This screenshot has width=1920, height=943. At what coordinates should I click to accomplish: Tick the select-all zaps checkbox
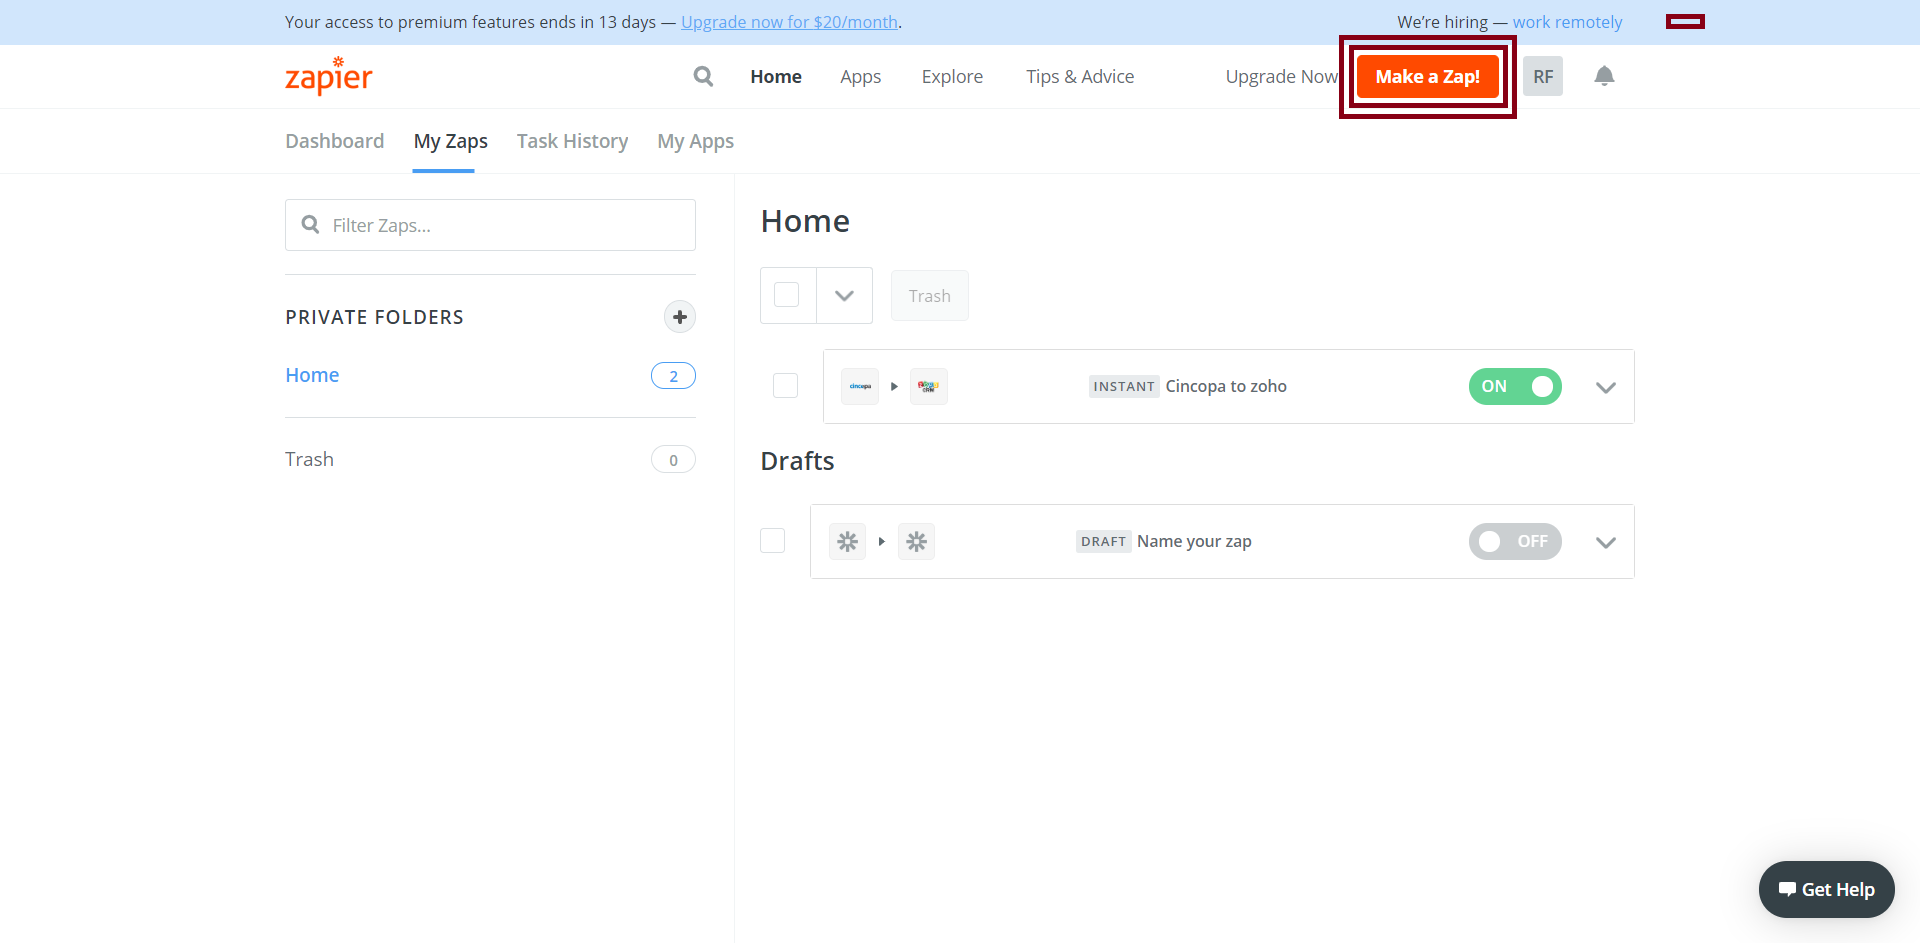787,295
